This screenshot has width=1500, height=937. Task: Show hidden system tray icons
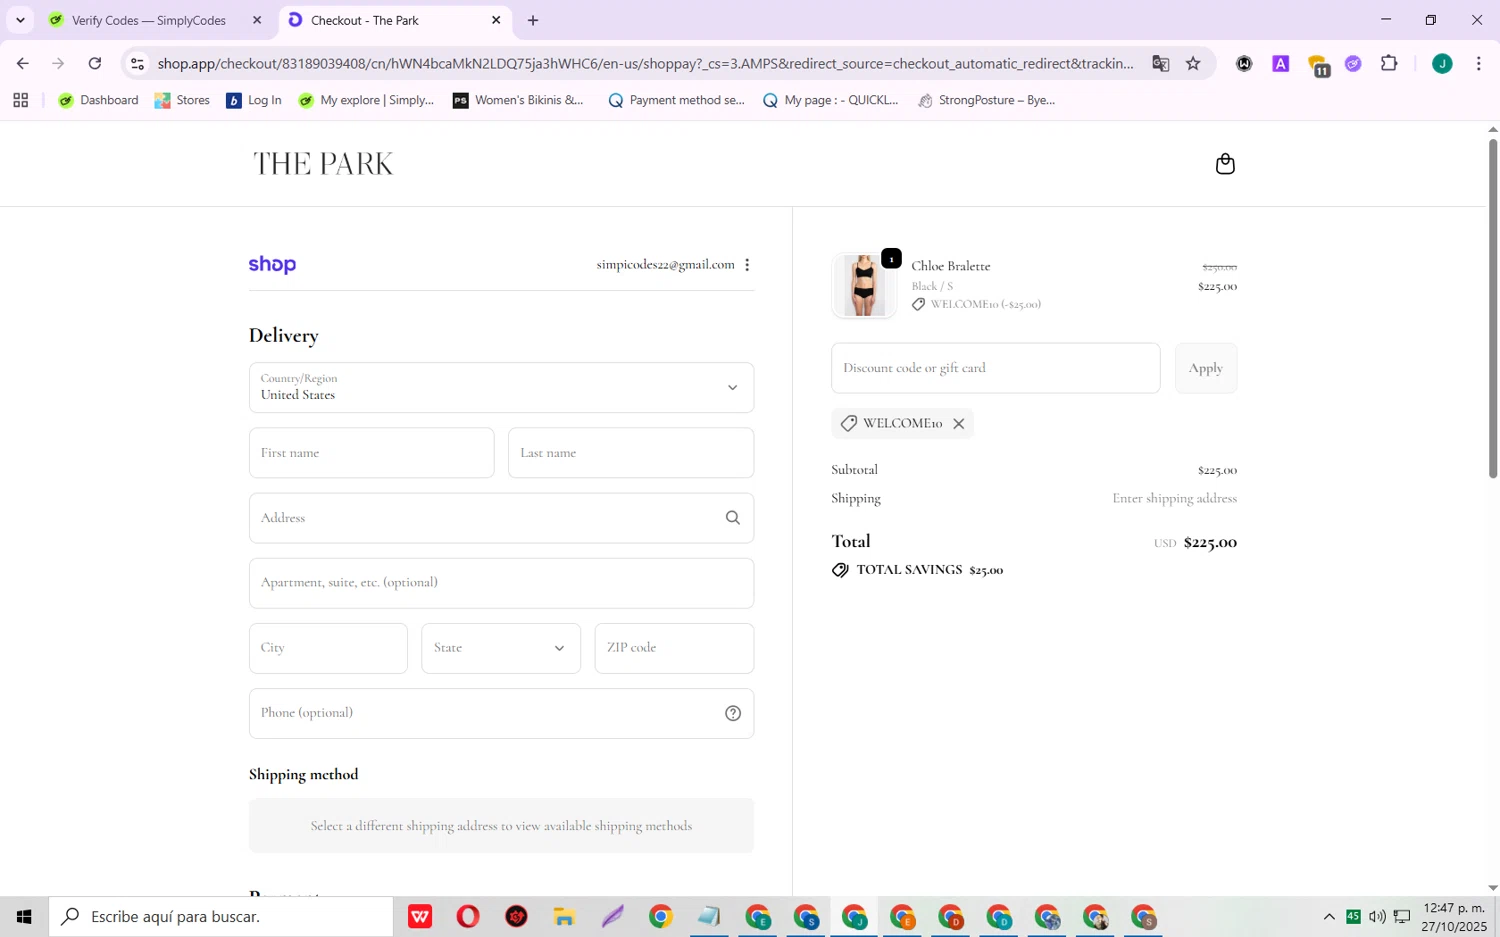(1329, 916)
